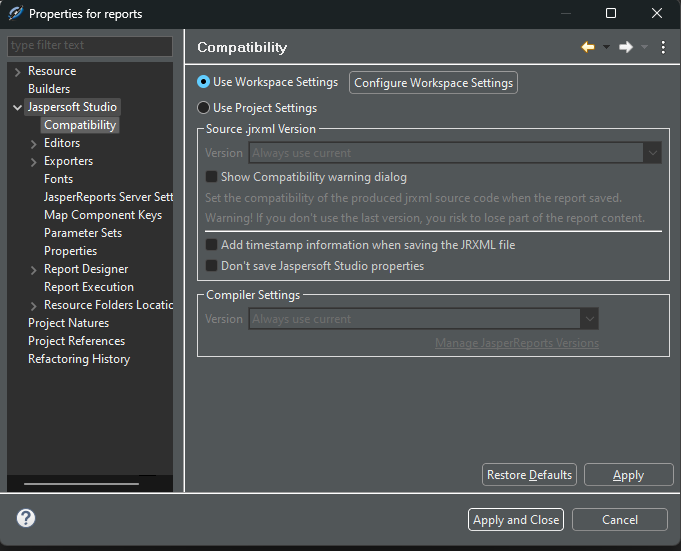The image size is (681, 551).
Task: Enable Add timestamp information checkbox
Action: coord(212,245)
